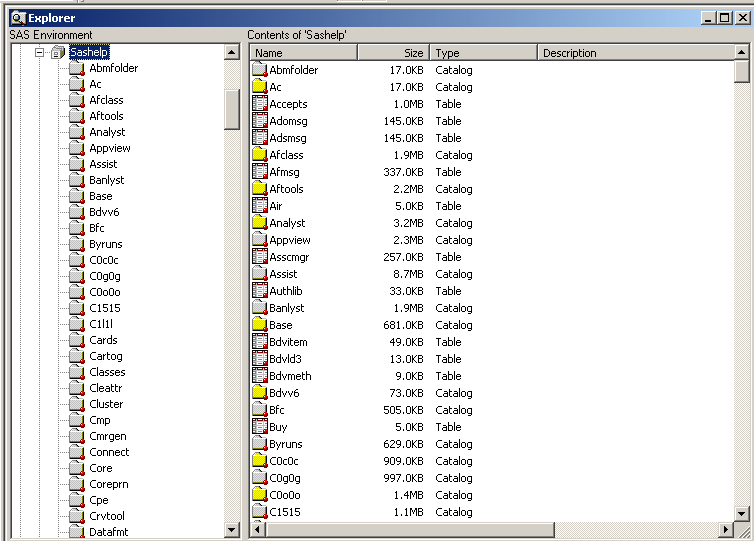Viewport: 754px width, 541px height.
Task: Click the Adsmsg table icon in contents list
Action: [x=260, y=138]
